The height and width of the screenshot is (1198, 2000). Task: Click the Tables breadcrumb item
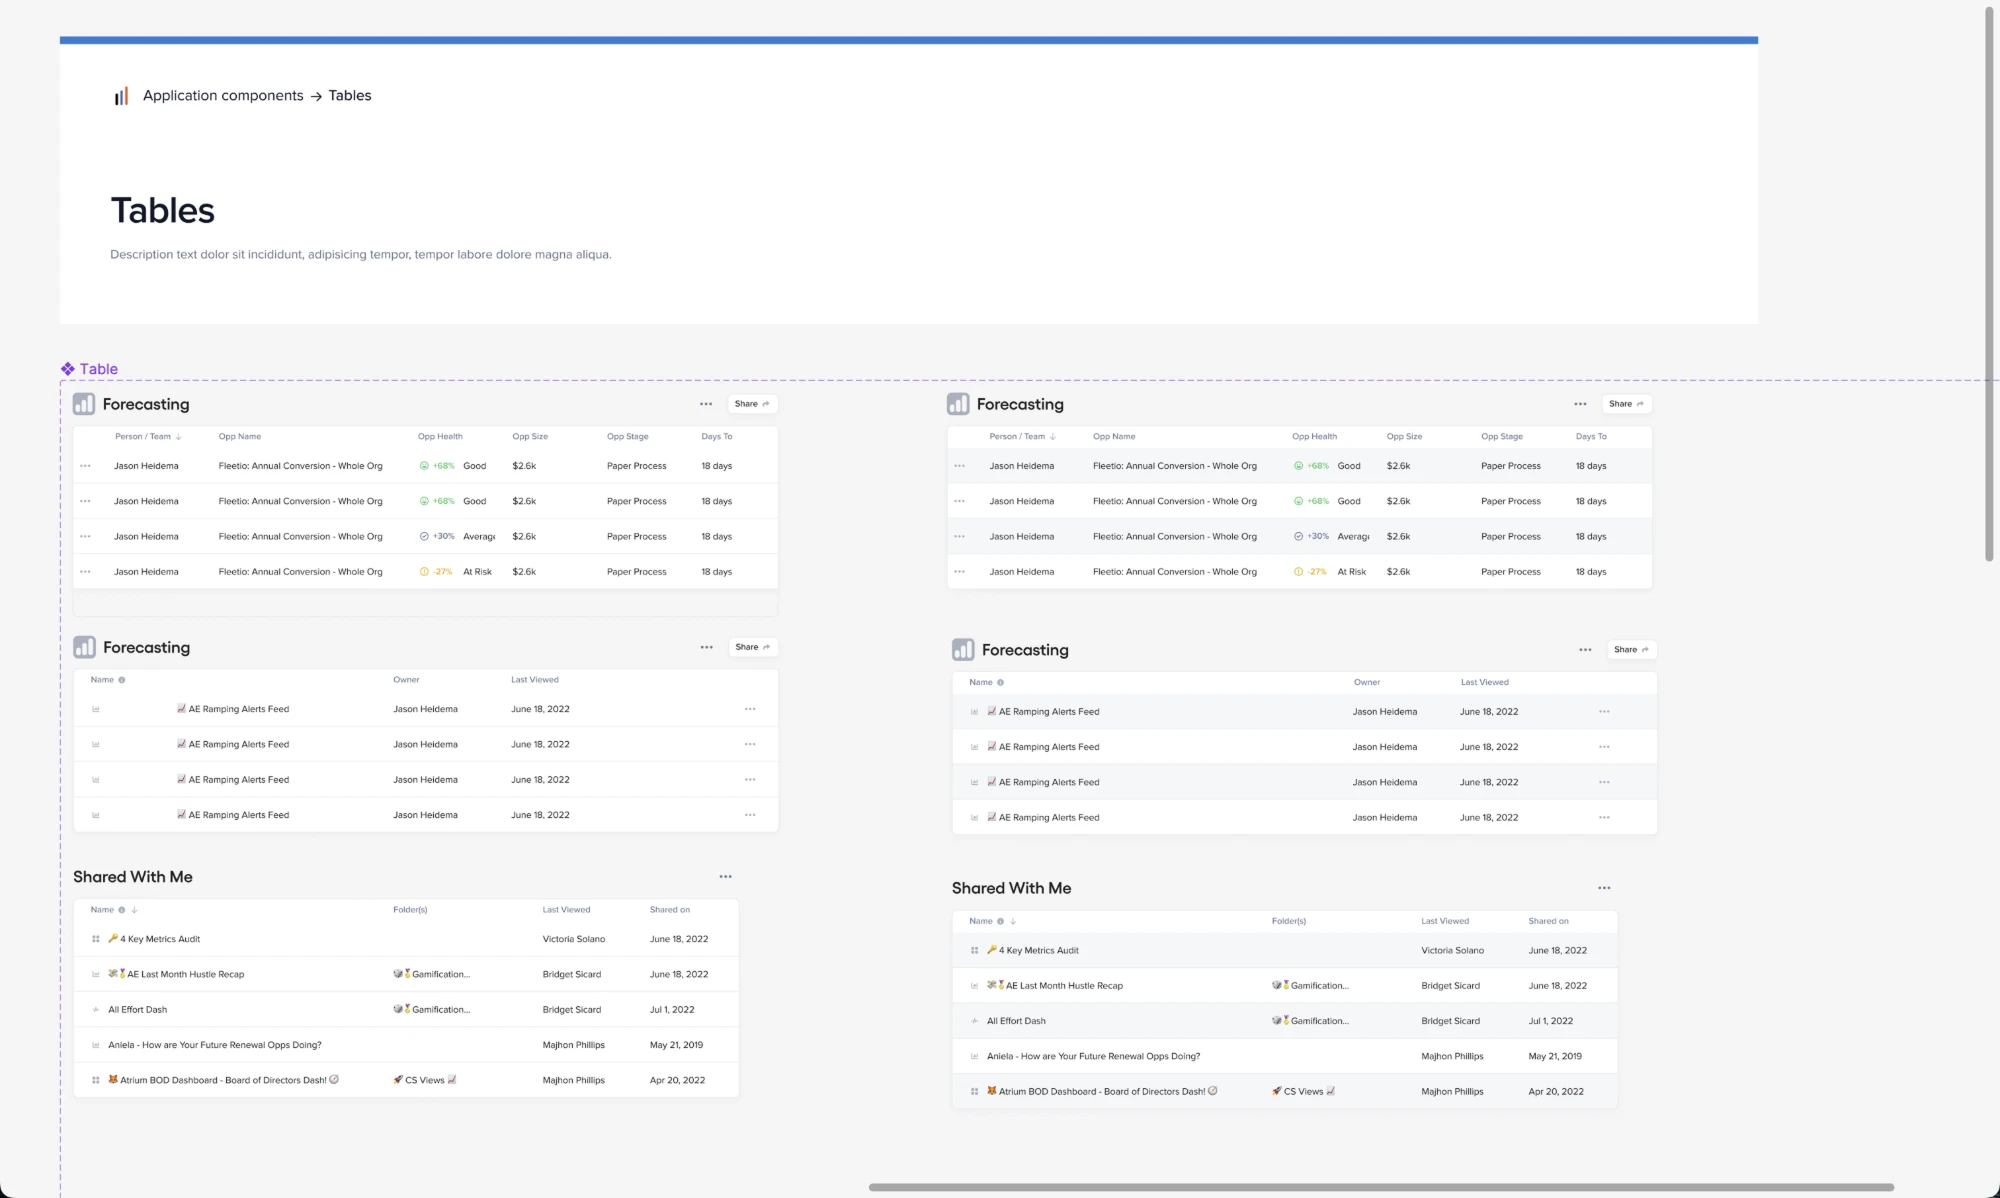tap(350, 95)
